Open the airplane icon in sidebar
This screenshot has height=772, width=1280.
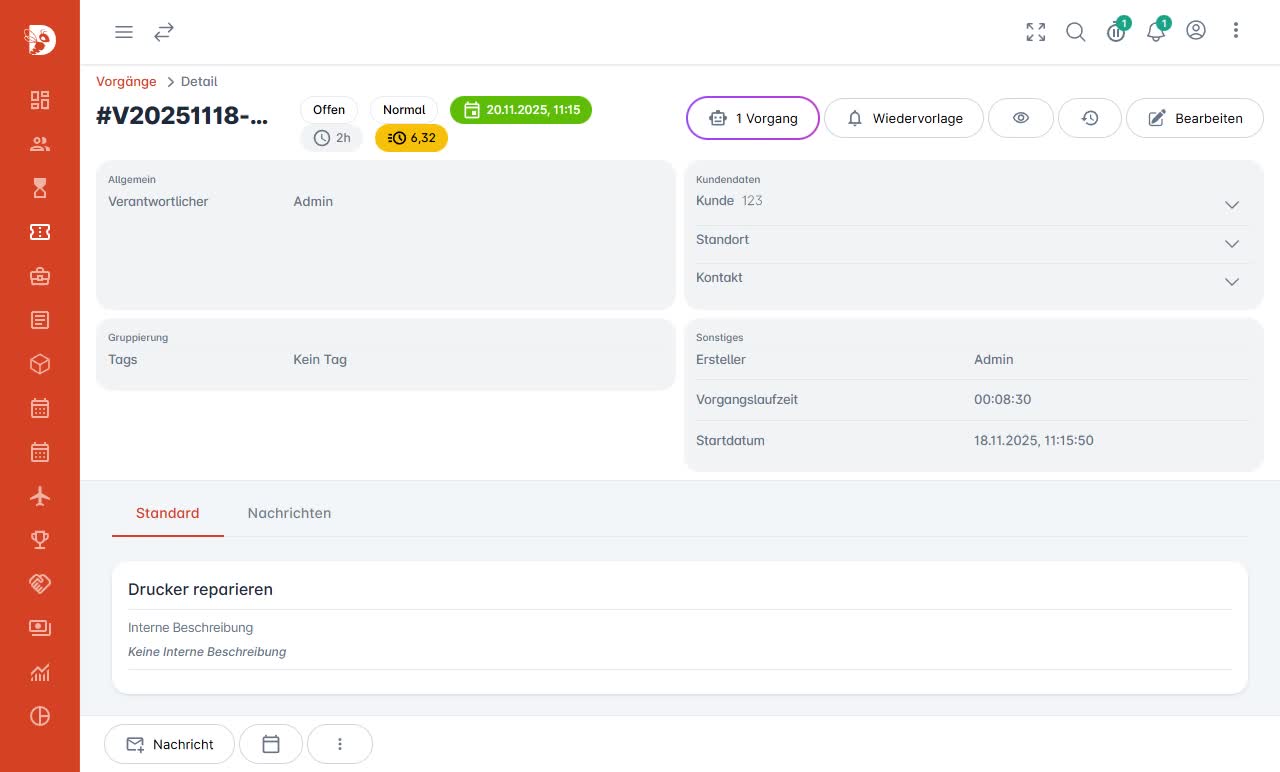click(x=40, y=496)
